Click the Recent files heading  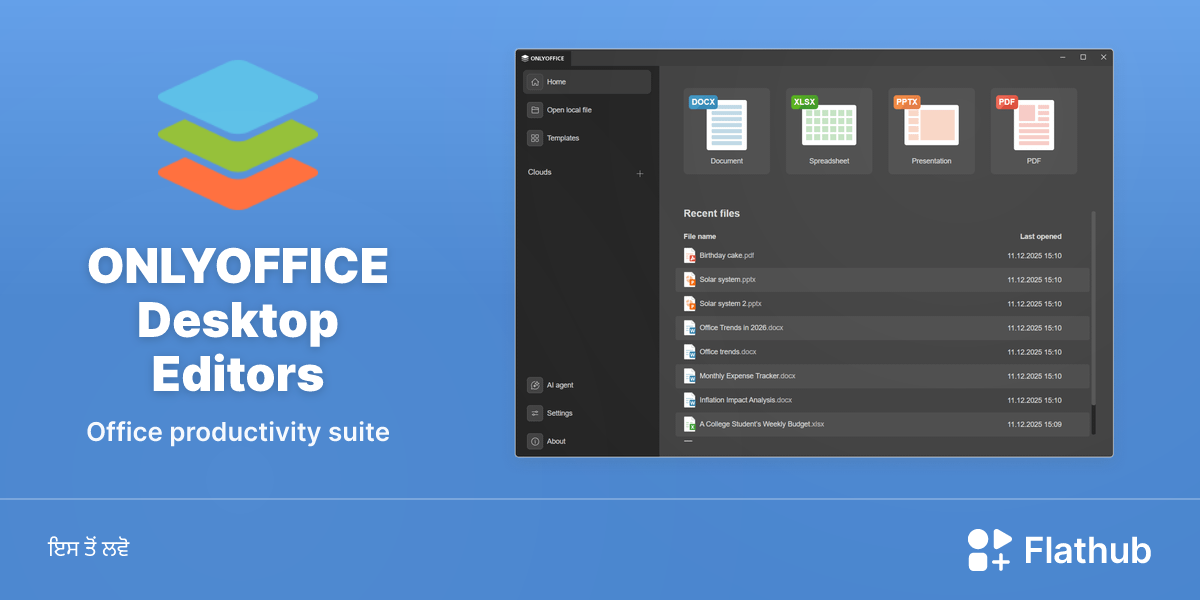[712, 214]
